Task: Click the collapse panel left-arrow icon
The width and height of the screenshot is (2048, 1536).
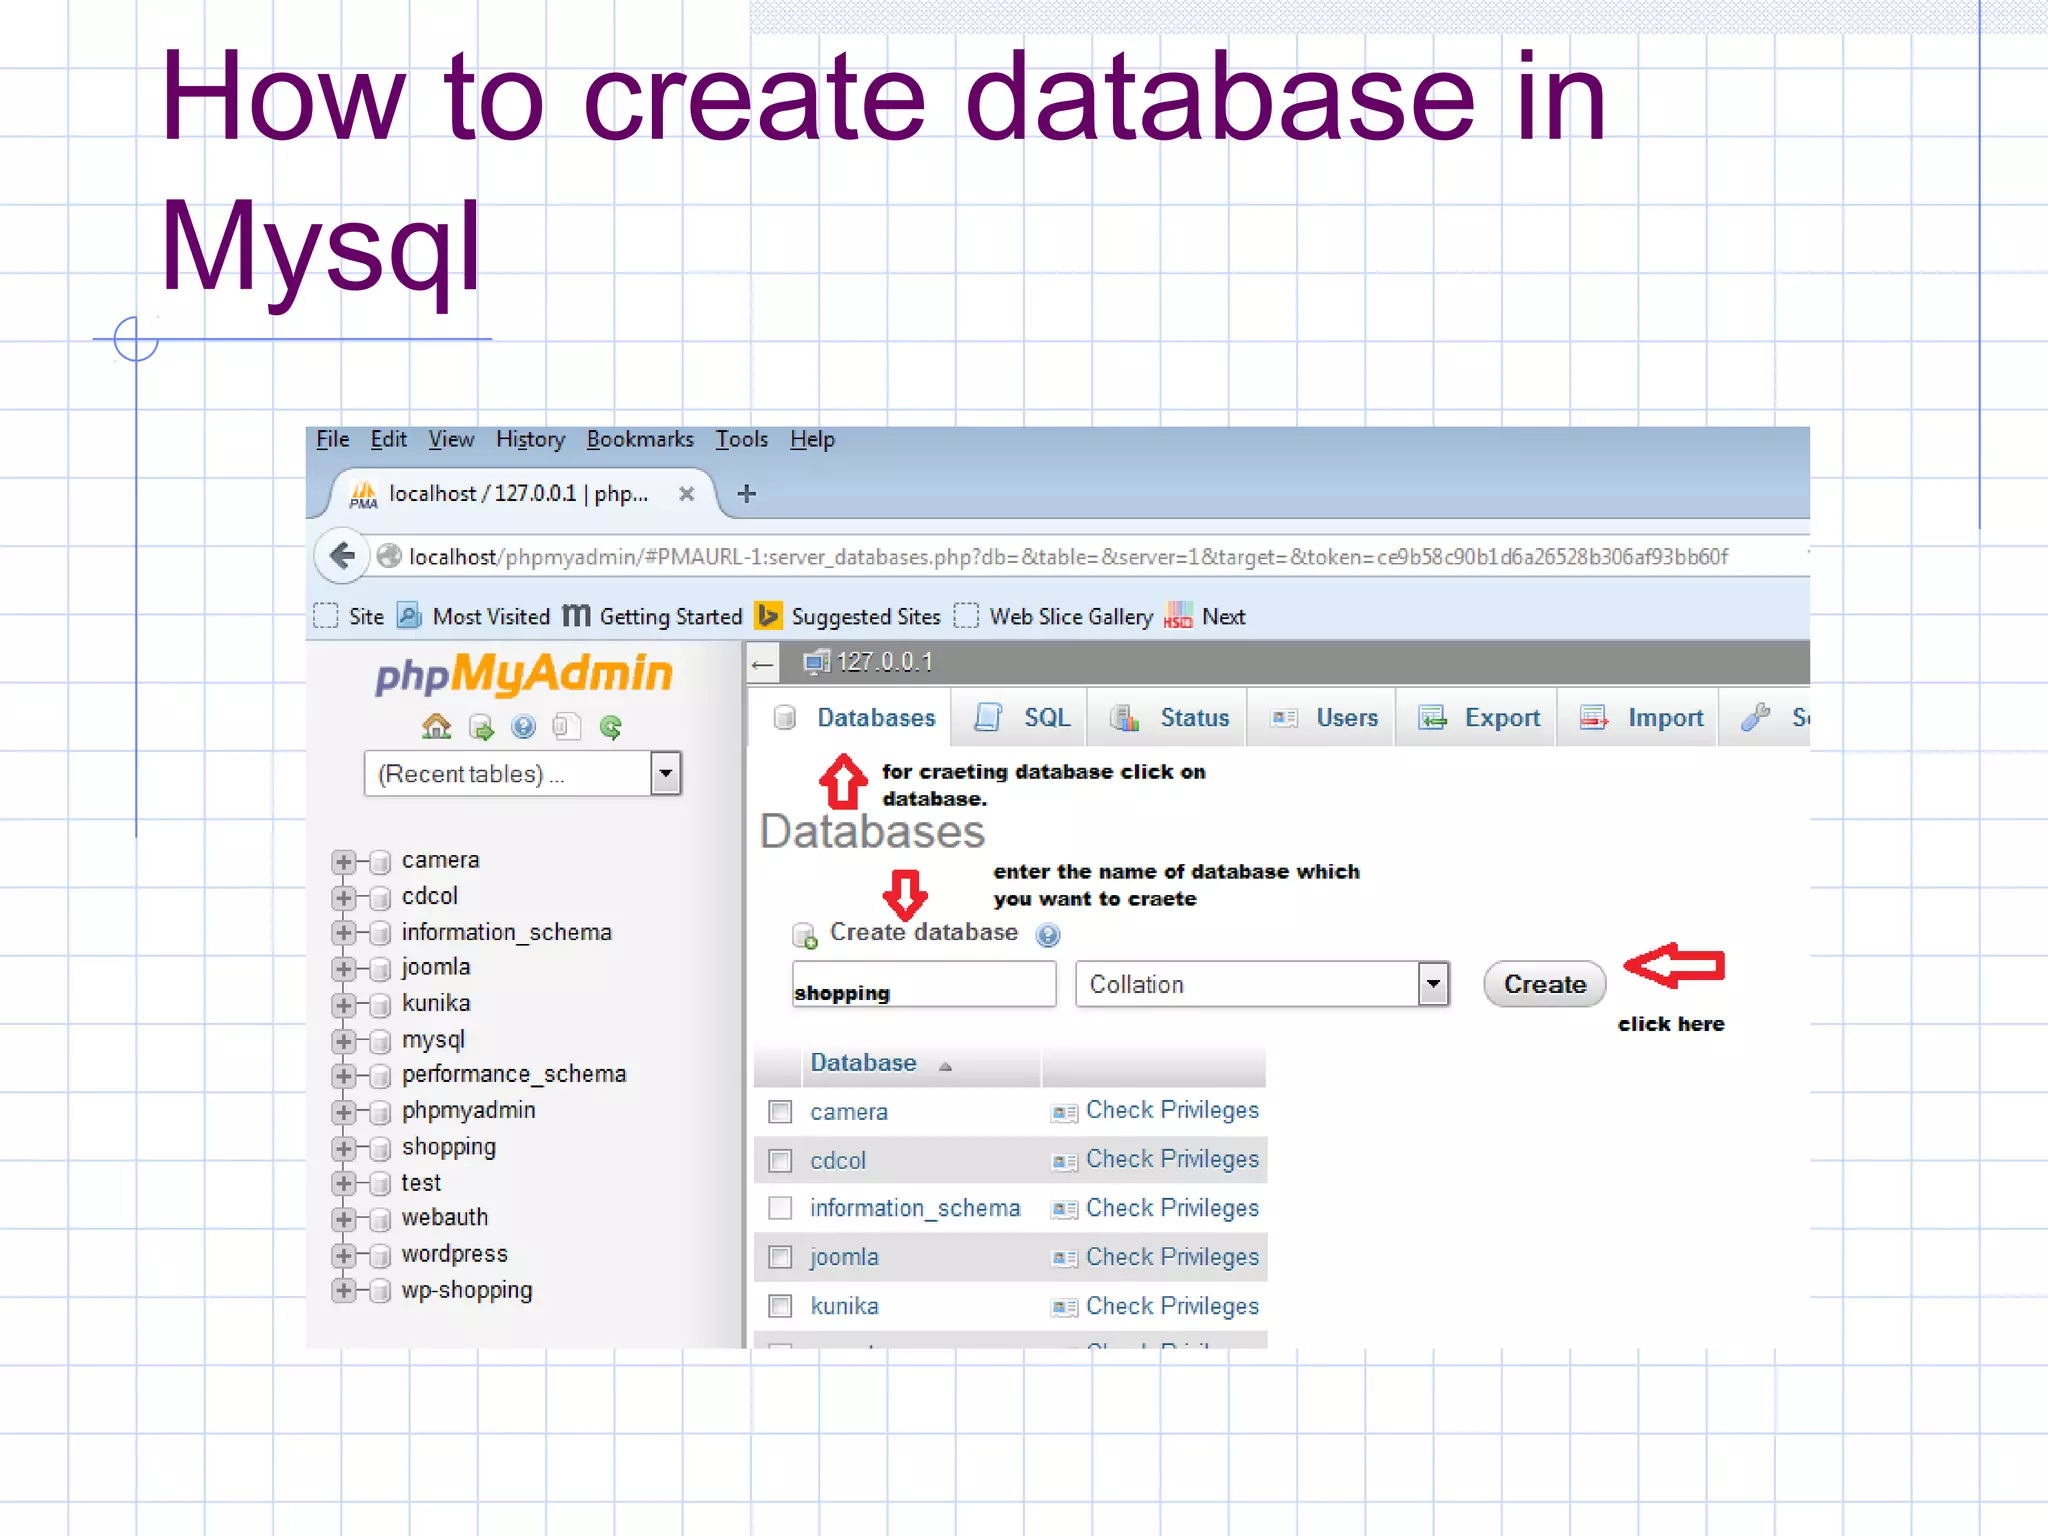Action: (x=762, y=664)
